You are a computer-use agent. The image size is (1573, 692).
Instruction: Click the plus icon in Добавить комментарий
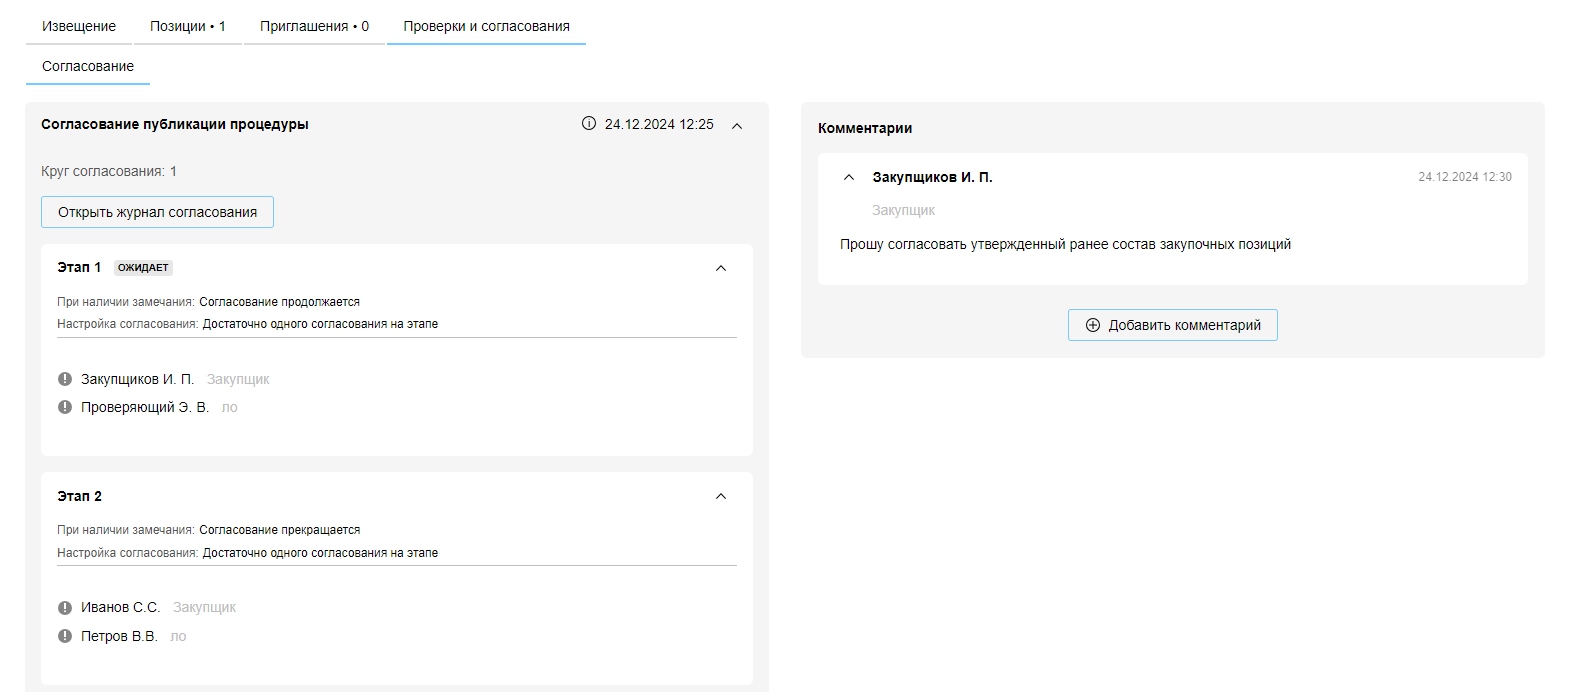pos(1092,325)
